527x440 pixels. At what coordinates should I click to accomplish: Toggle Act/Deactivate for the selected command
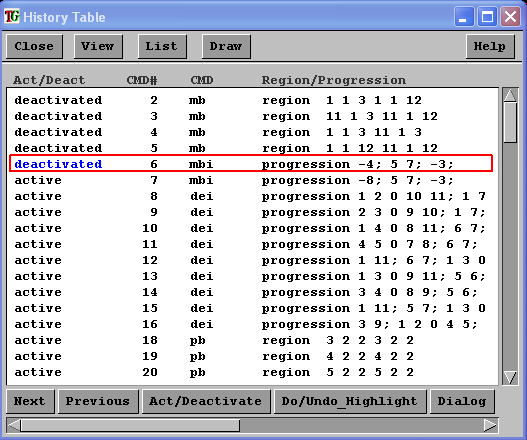tap(206, 401)
